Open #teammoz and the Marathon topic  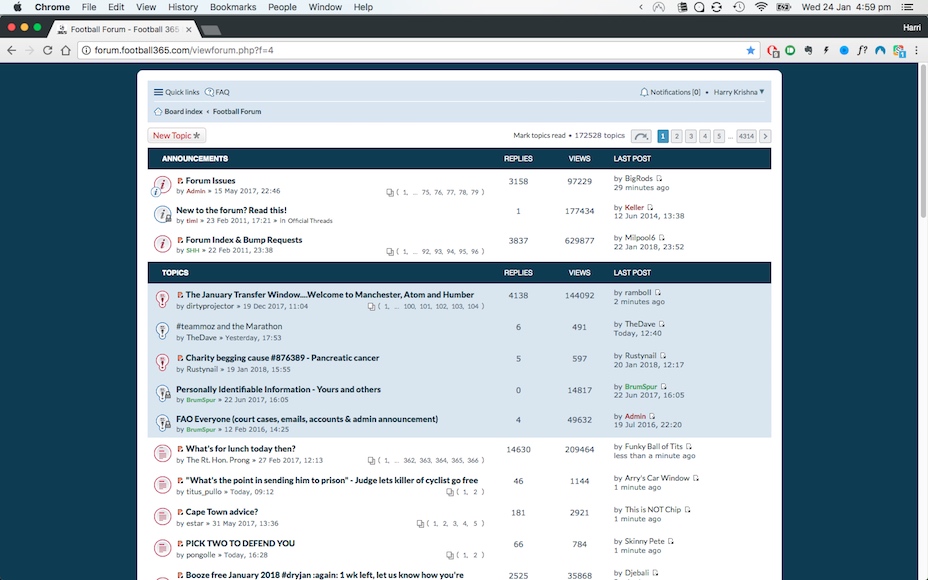(x=229, y=326)
